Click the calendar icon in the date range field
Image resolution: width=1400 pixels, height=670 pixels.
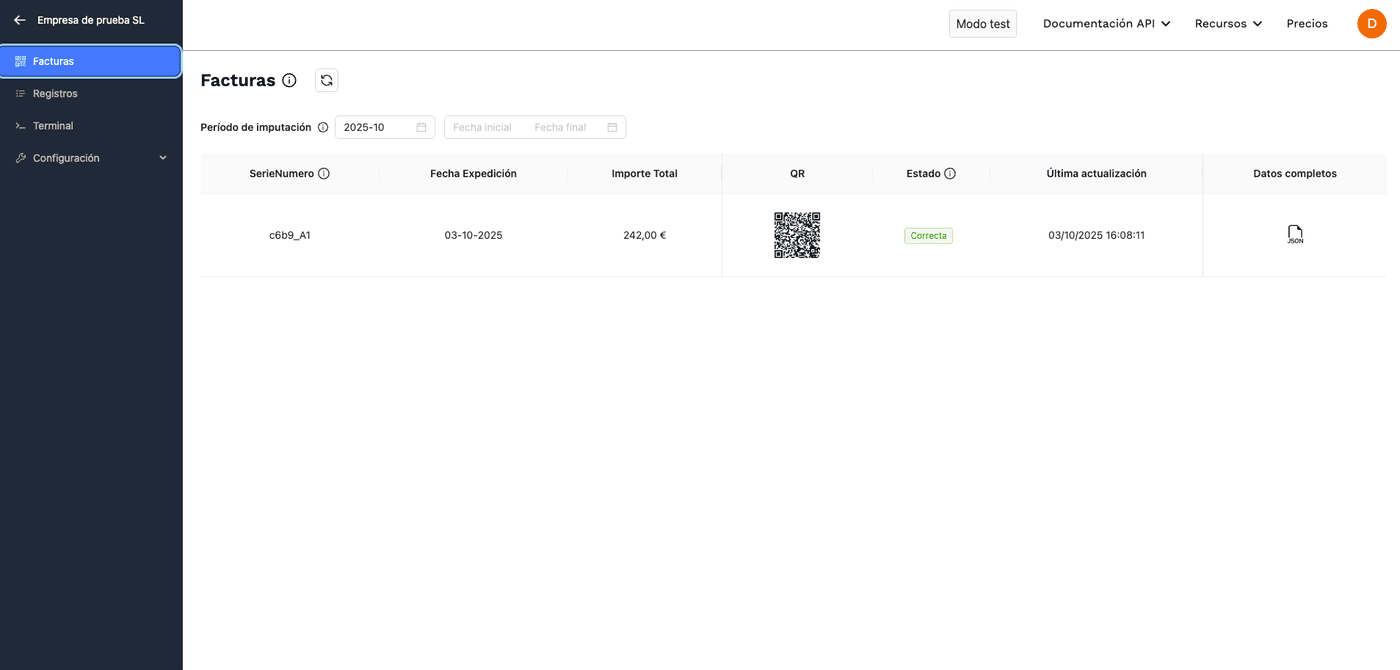pos(612,128)
